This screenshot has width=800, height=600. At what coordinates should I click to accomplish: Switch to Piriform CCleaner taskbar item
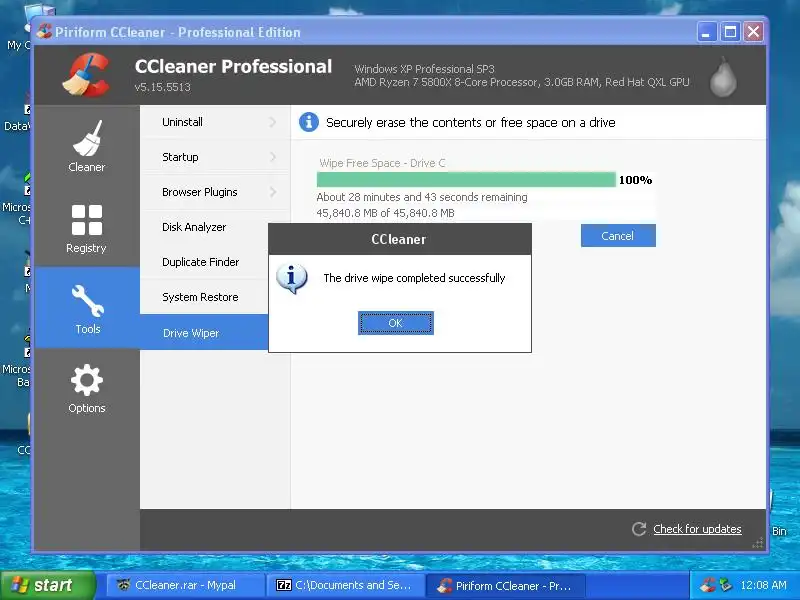[x=505, y=585]
